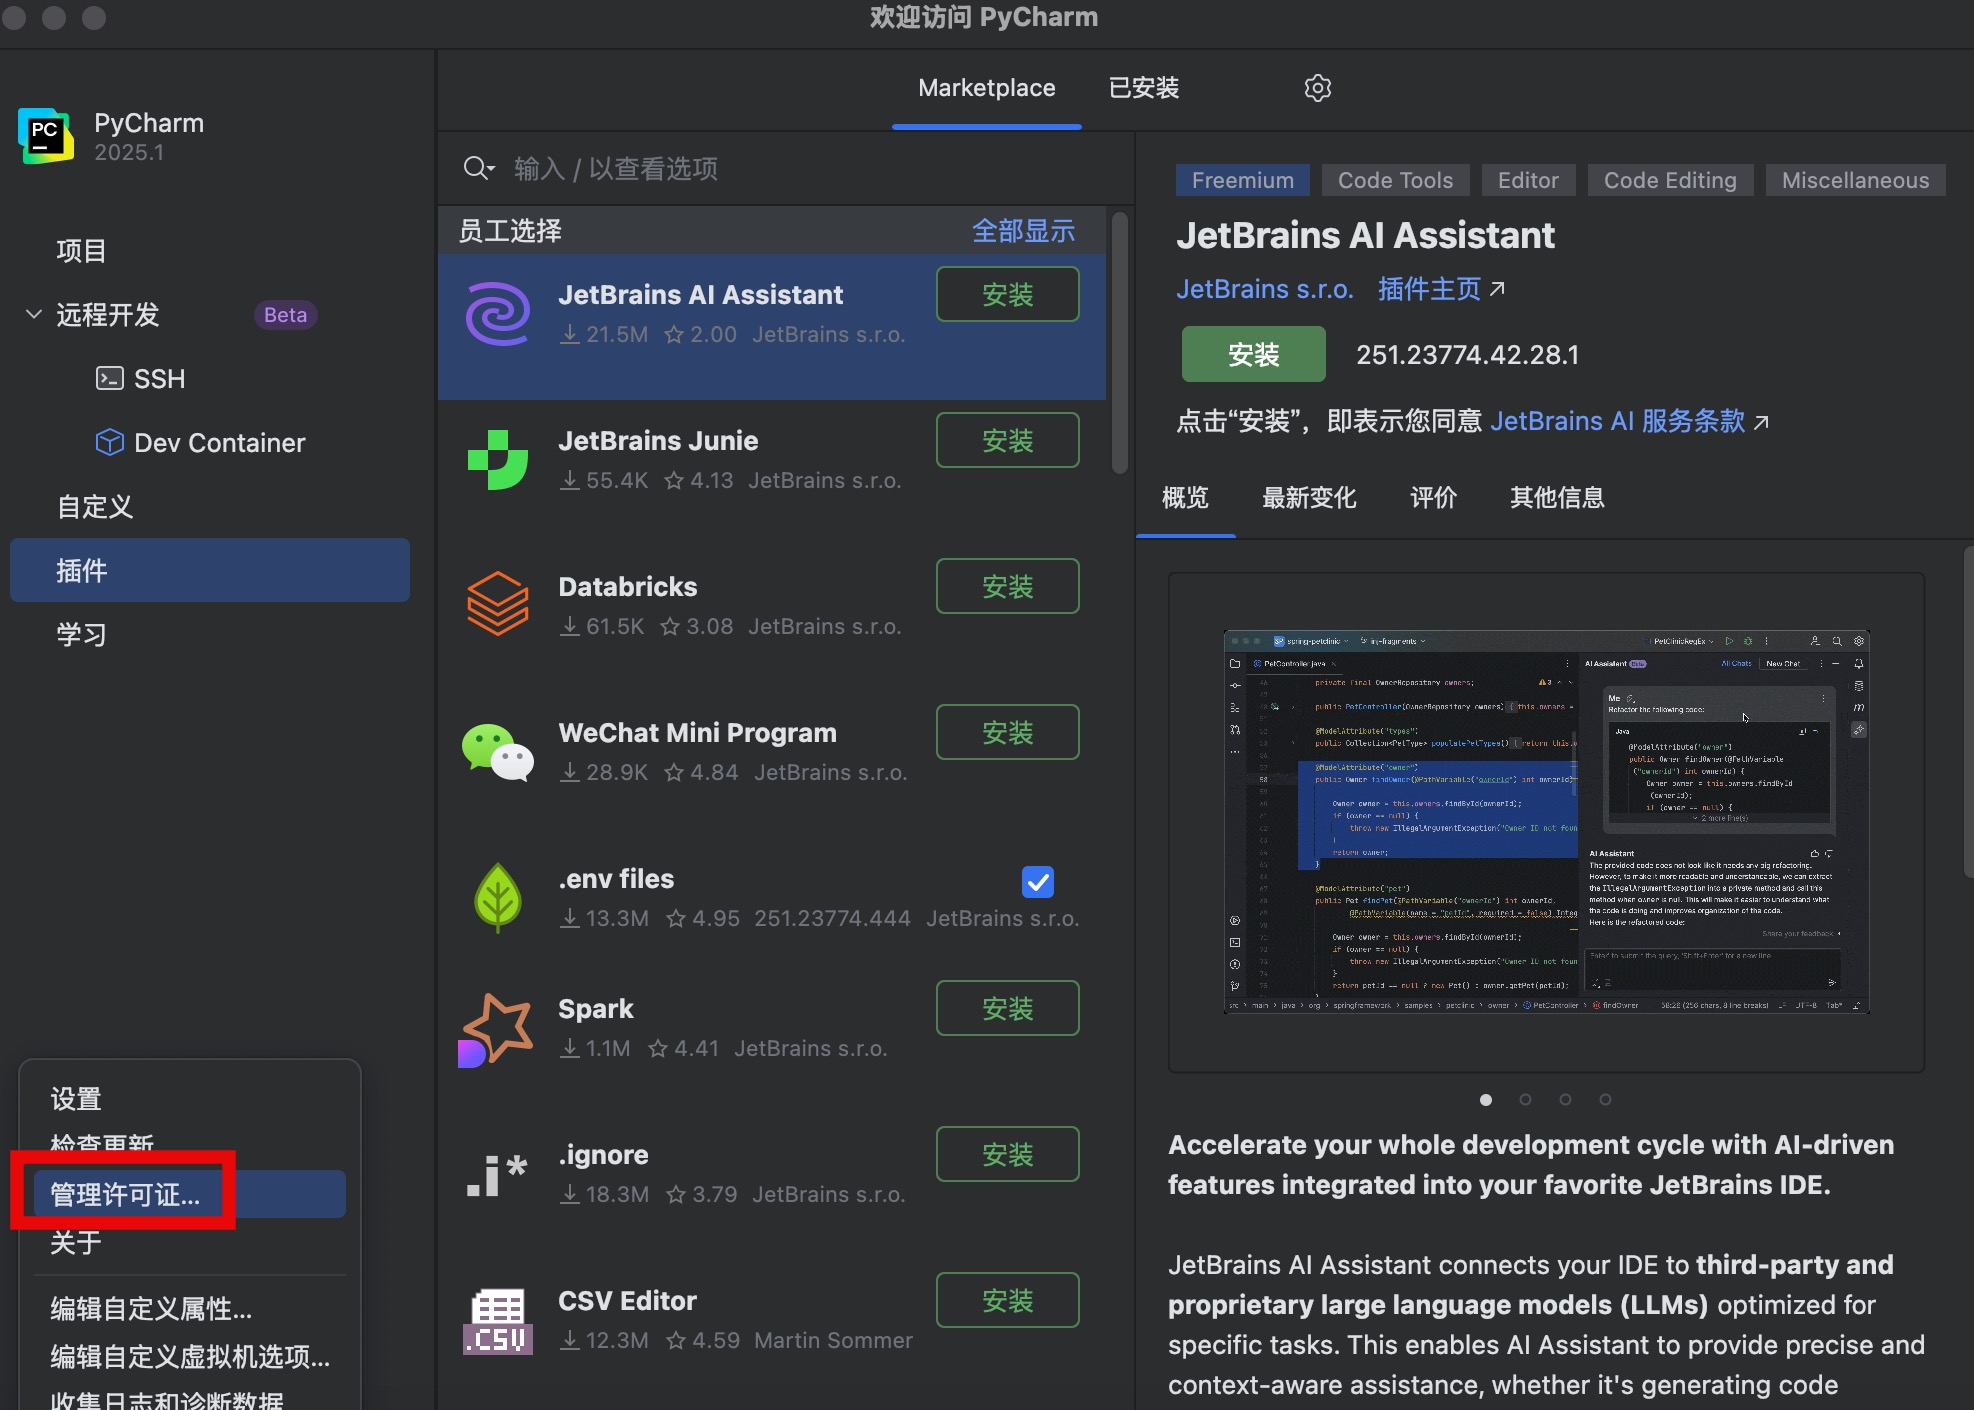Show all staff picks via 全部显示
The height and width of the screenshot is (1410, 1974).
click(x=1022, y=231)
